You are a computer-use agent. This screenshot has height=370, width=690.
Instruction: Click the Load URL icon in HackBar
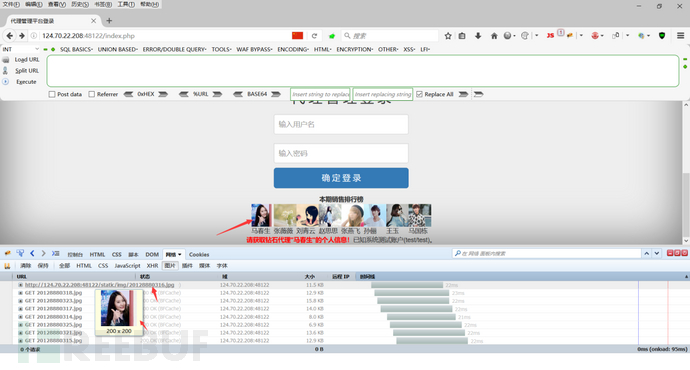[6, 59]
